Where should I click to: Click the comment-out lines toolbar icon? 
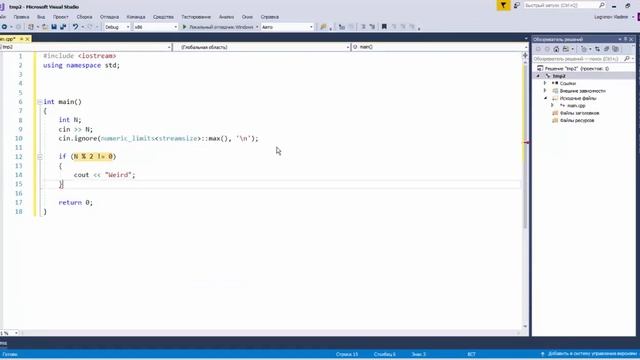[363, 27]
